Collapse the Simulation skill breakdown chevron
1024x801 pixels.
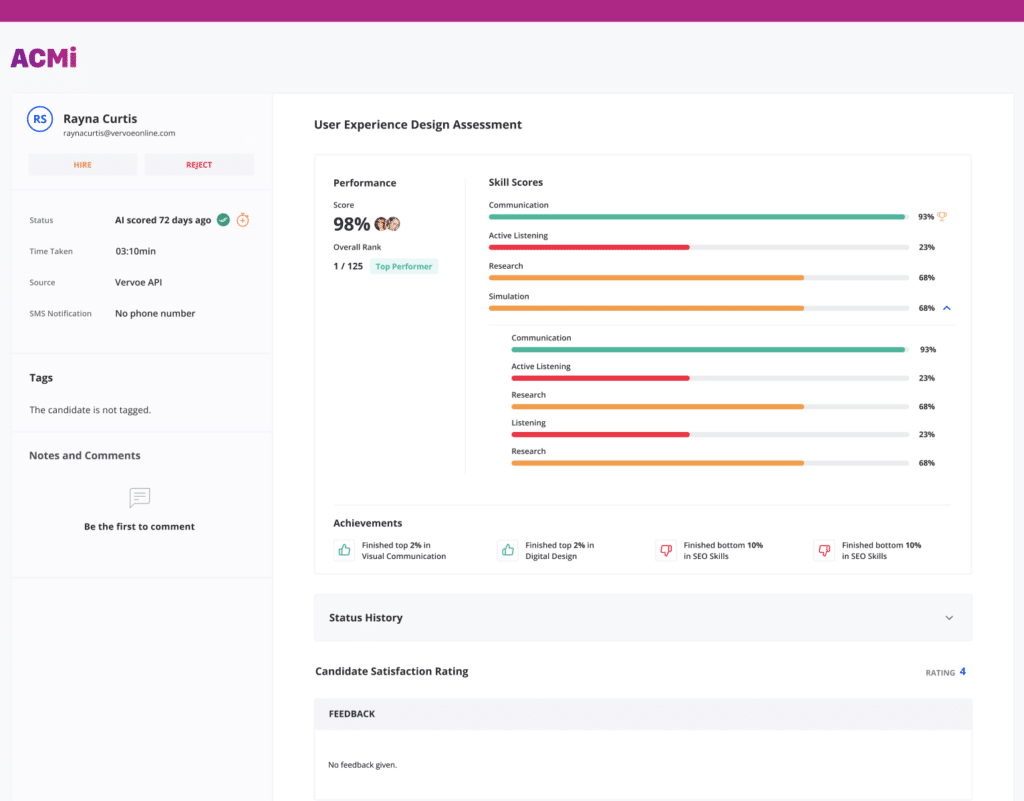click(x=947, y=308)
